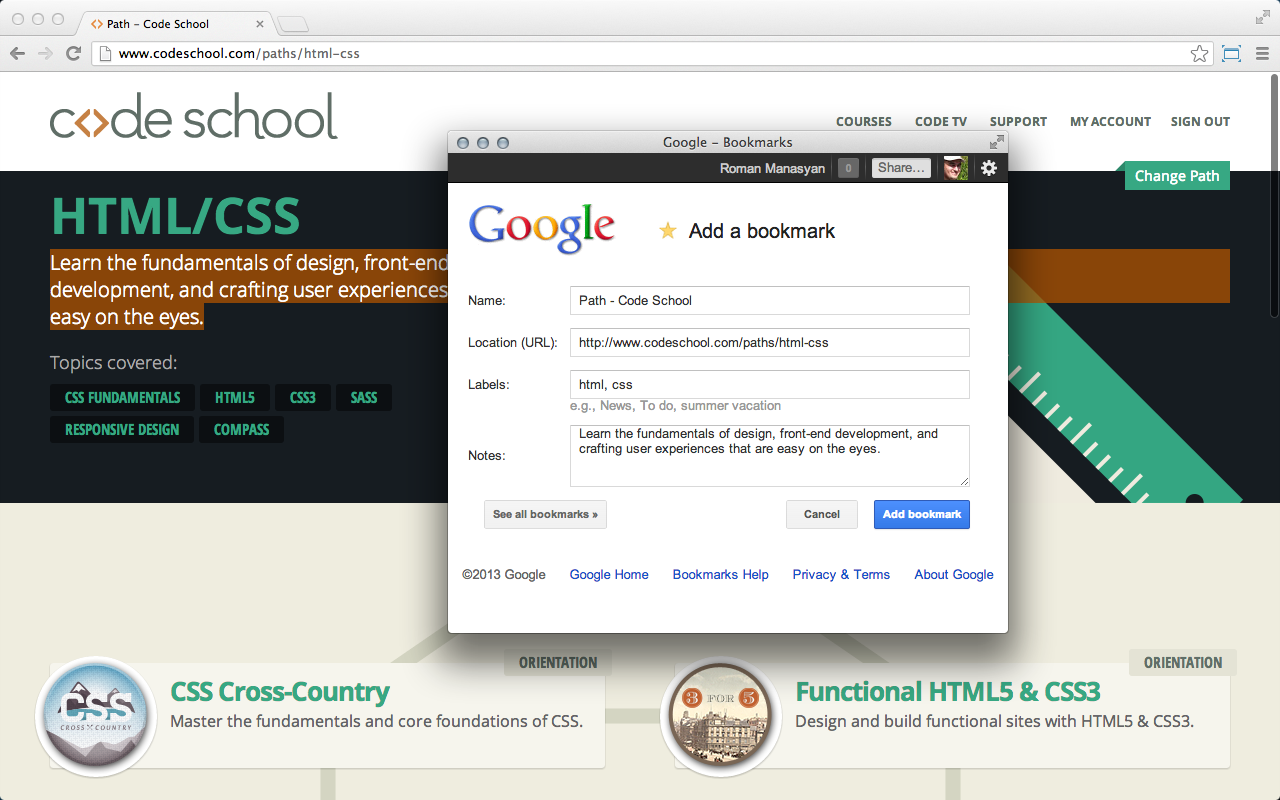Click the 3 for 5 course badge
The height and width of the screenshot is (800, 1280).
click(721, 716)
